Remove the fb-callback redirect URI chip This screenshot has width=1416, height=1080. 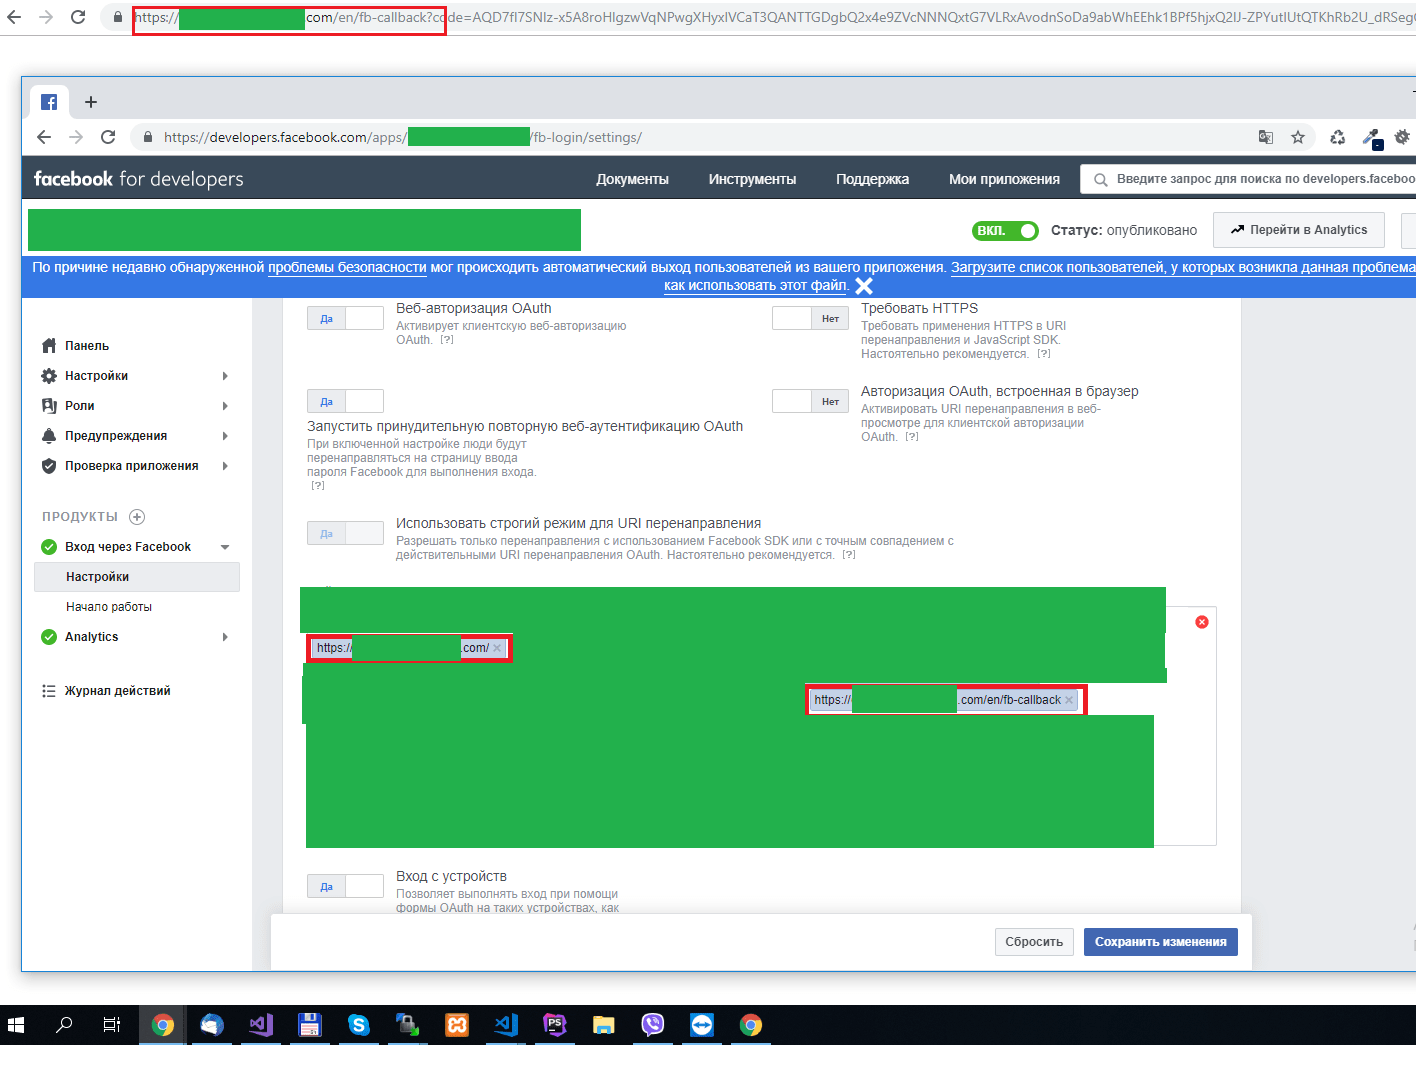(1069, 700)
